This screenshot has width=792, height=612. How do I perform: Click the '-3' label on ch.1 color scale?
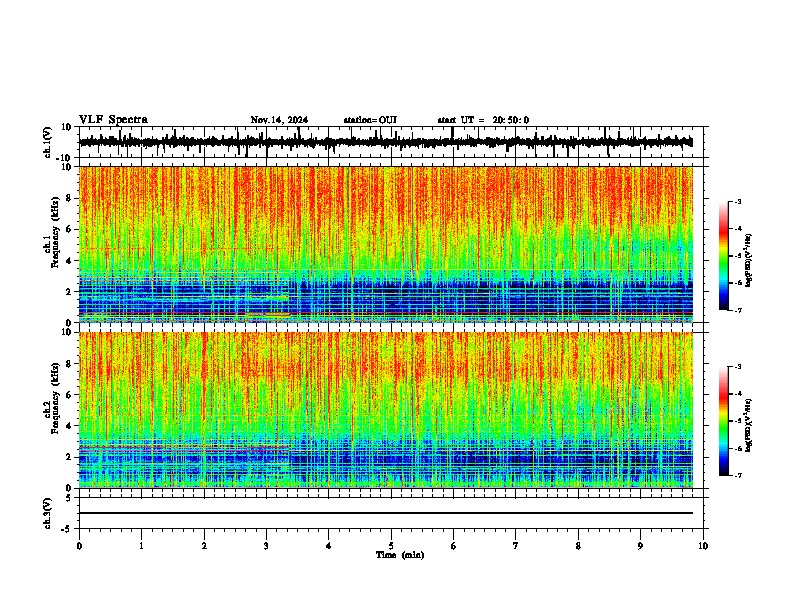737,201
